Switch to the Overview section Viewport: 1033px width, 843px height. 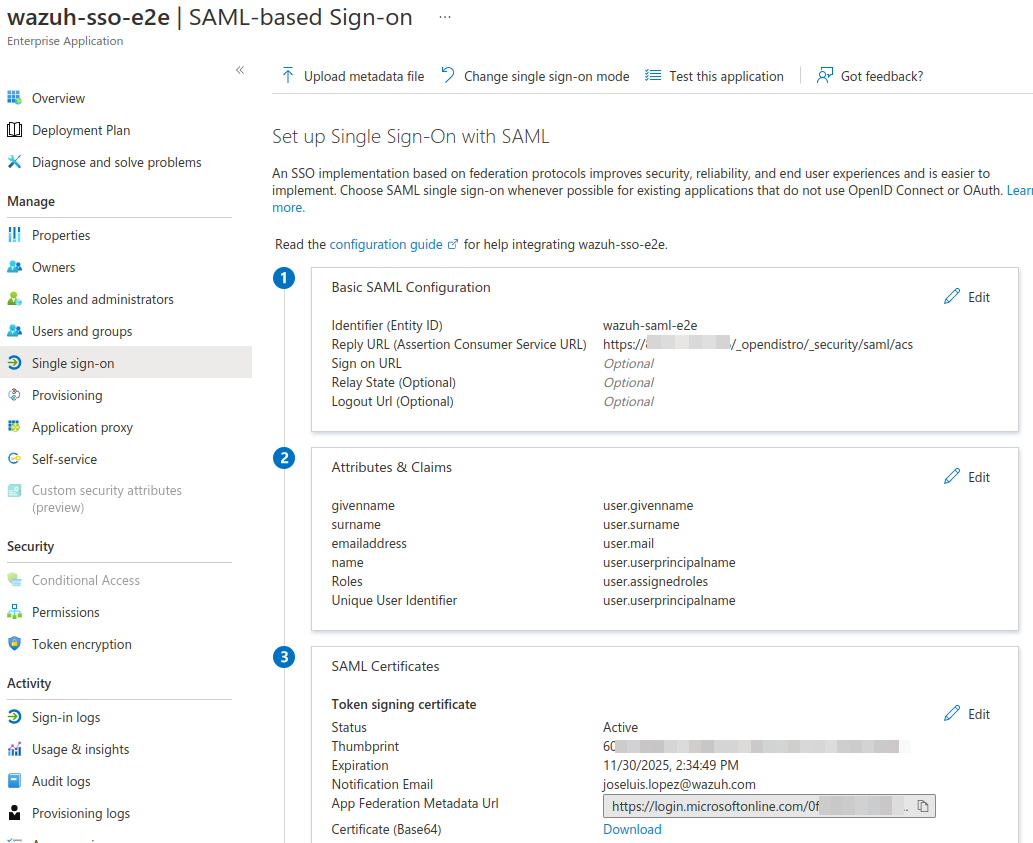(59, 97)
